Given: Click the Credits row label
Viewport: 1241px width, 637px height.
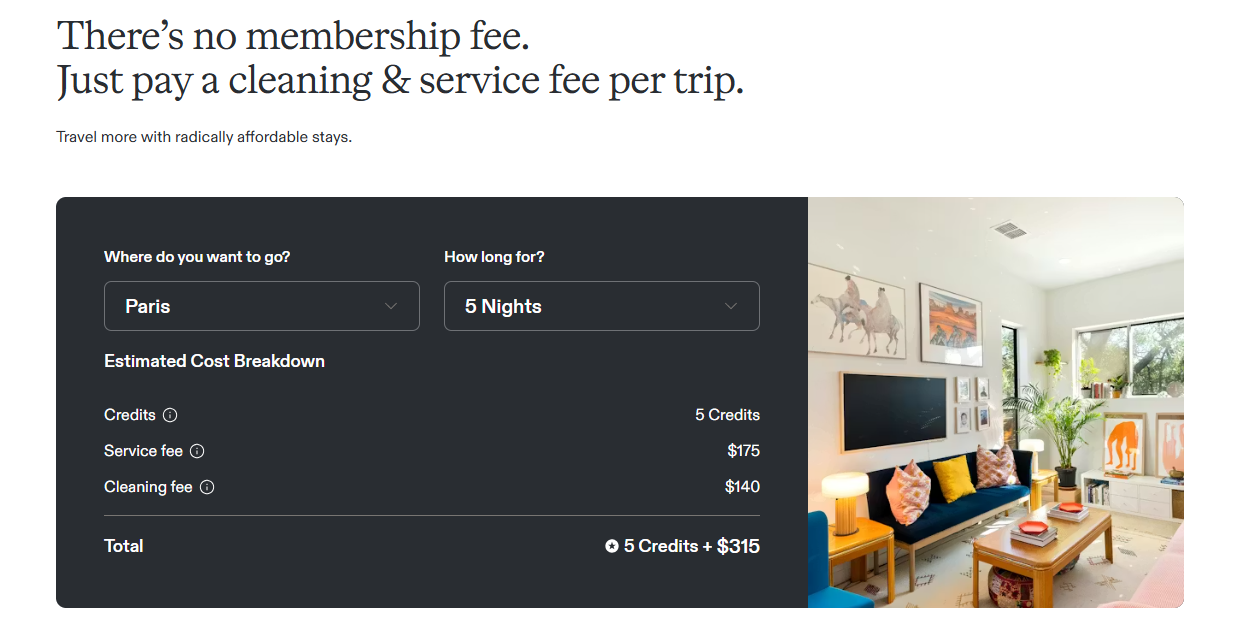Looking at the screenshot, I should point(130,415).
